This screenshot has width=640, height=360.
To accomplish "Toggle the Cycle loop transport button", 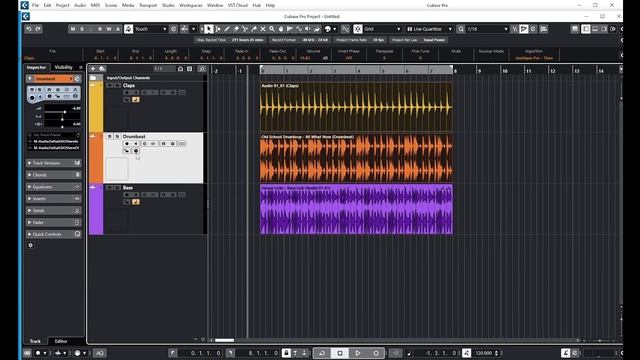I will click(322, 353).
